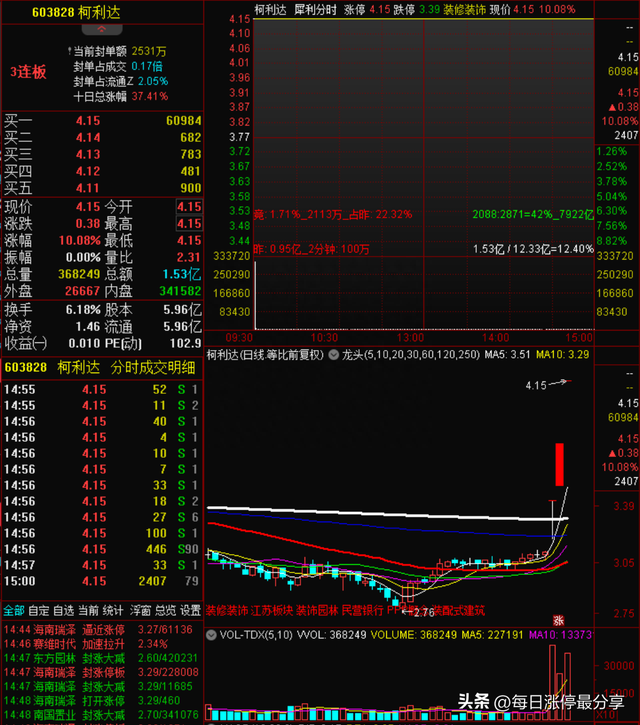Switch to the 自定 tab
Image resolution: width=640 pixels, height=725 pixels.
click(38, 610)
